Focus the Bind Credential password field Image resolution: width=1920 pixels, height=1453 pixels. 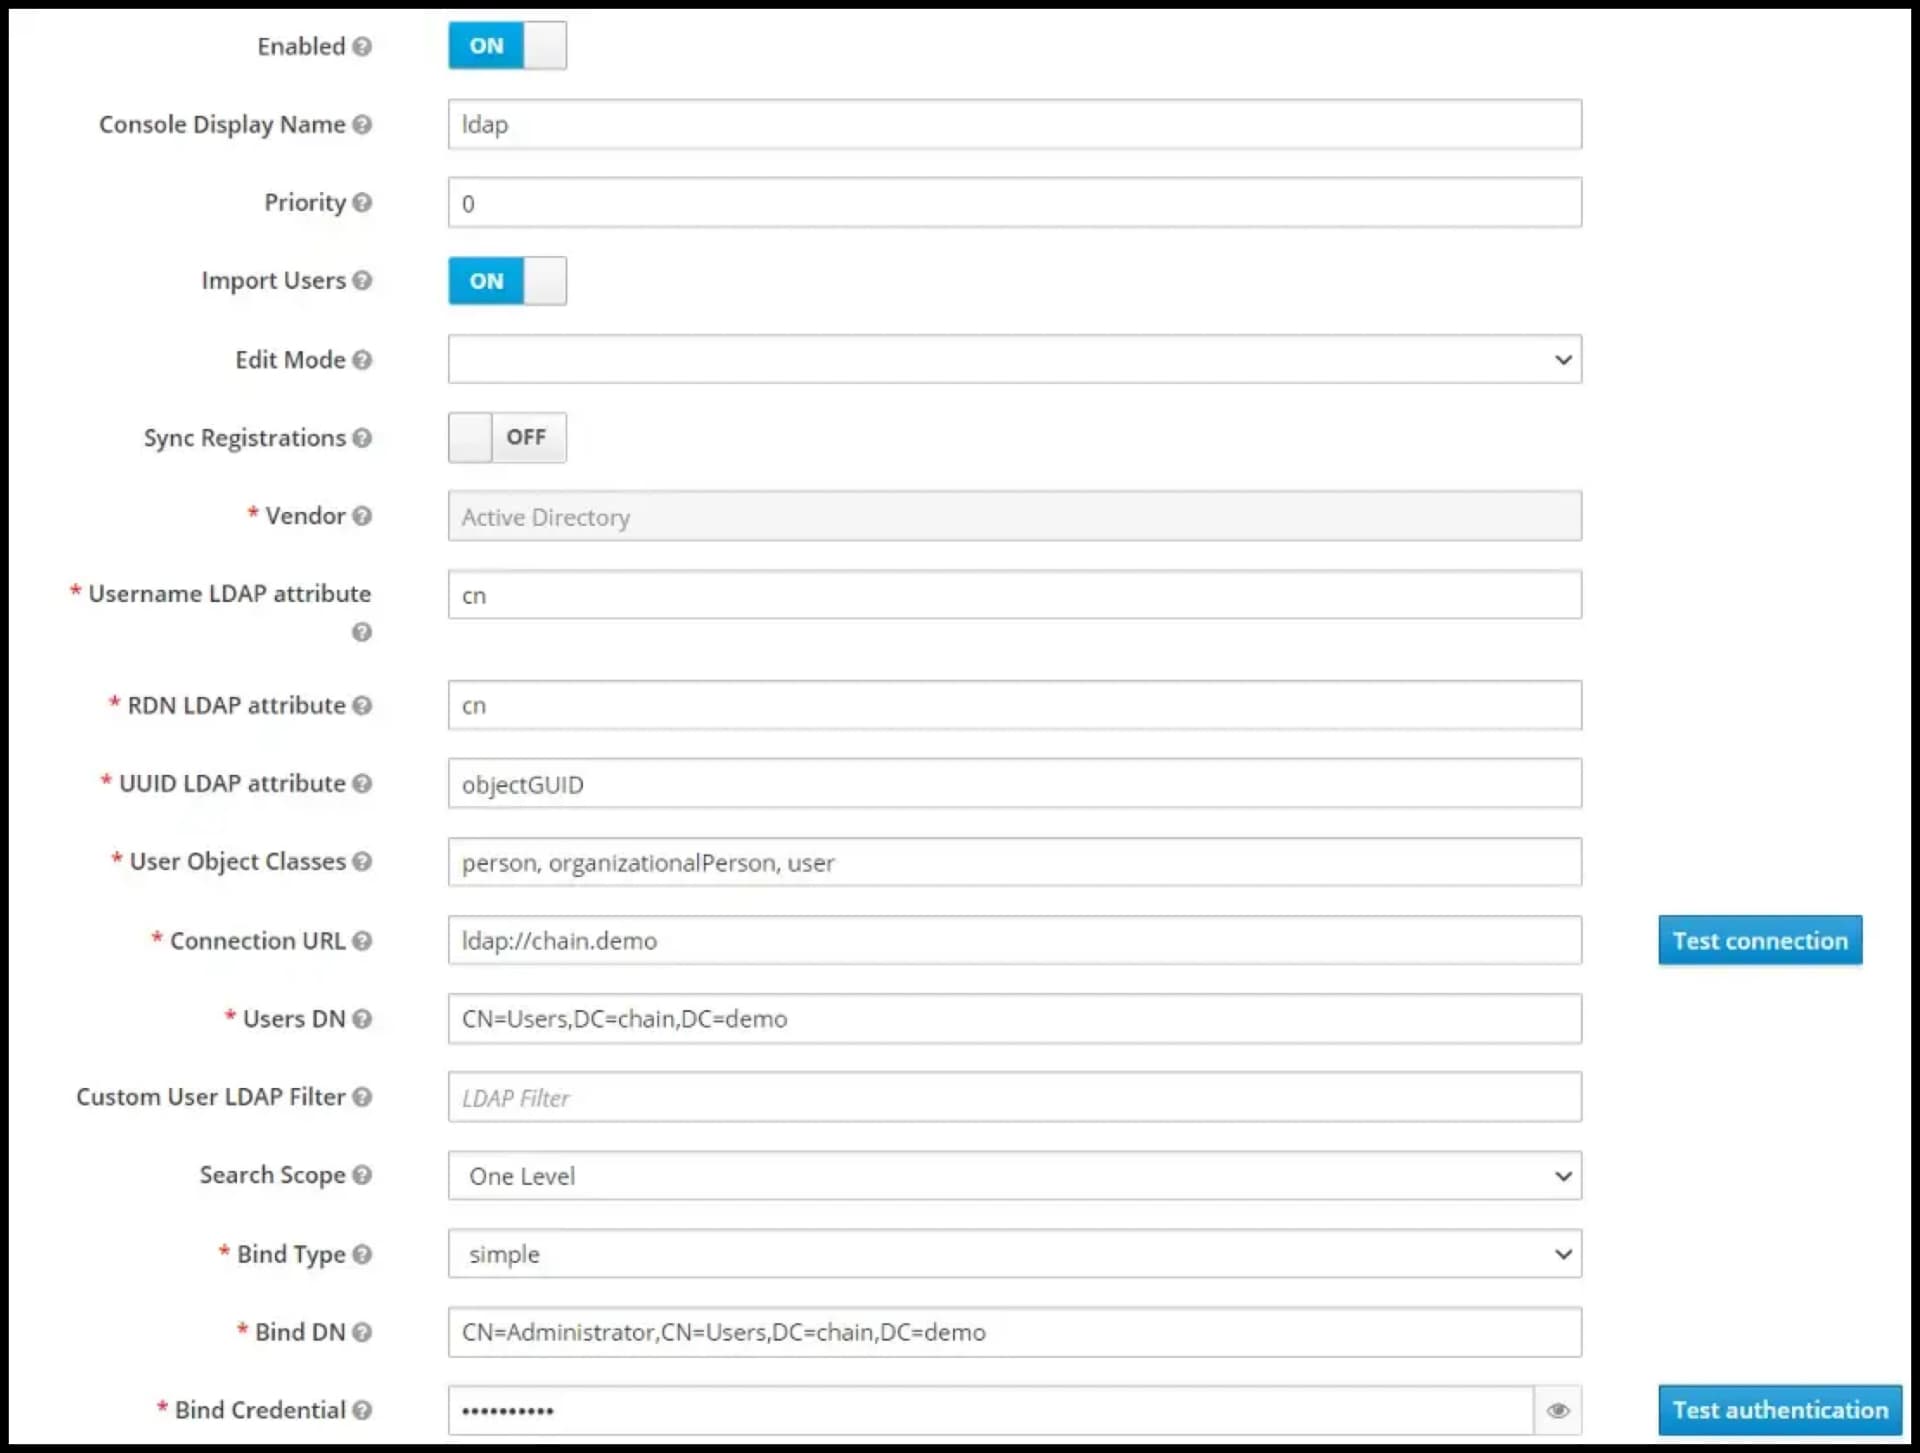(x=991, y=1410)
